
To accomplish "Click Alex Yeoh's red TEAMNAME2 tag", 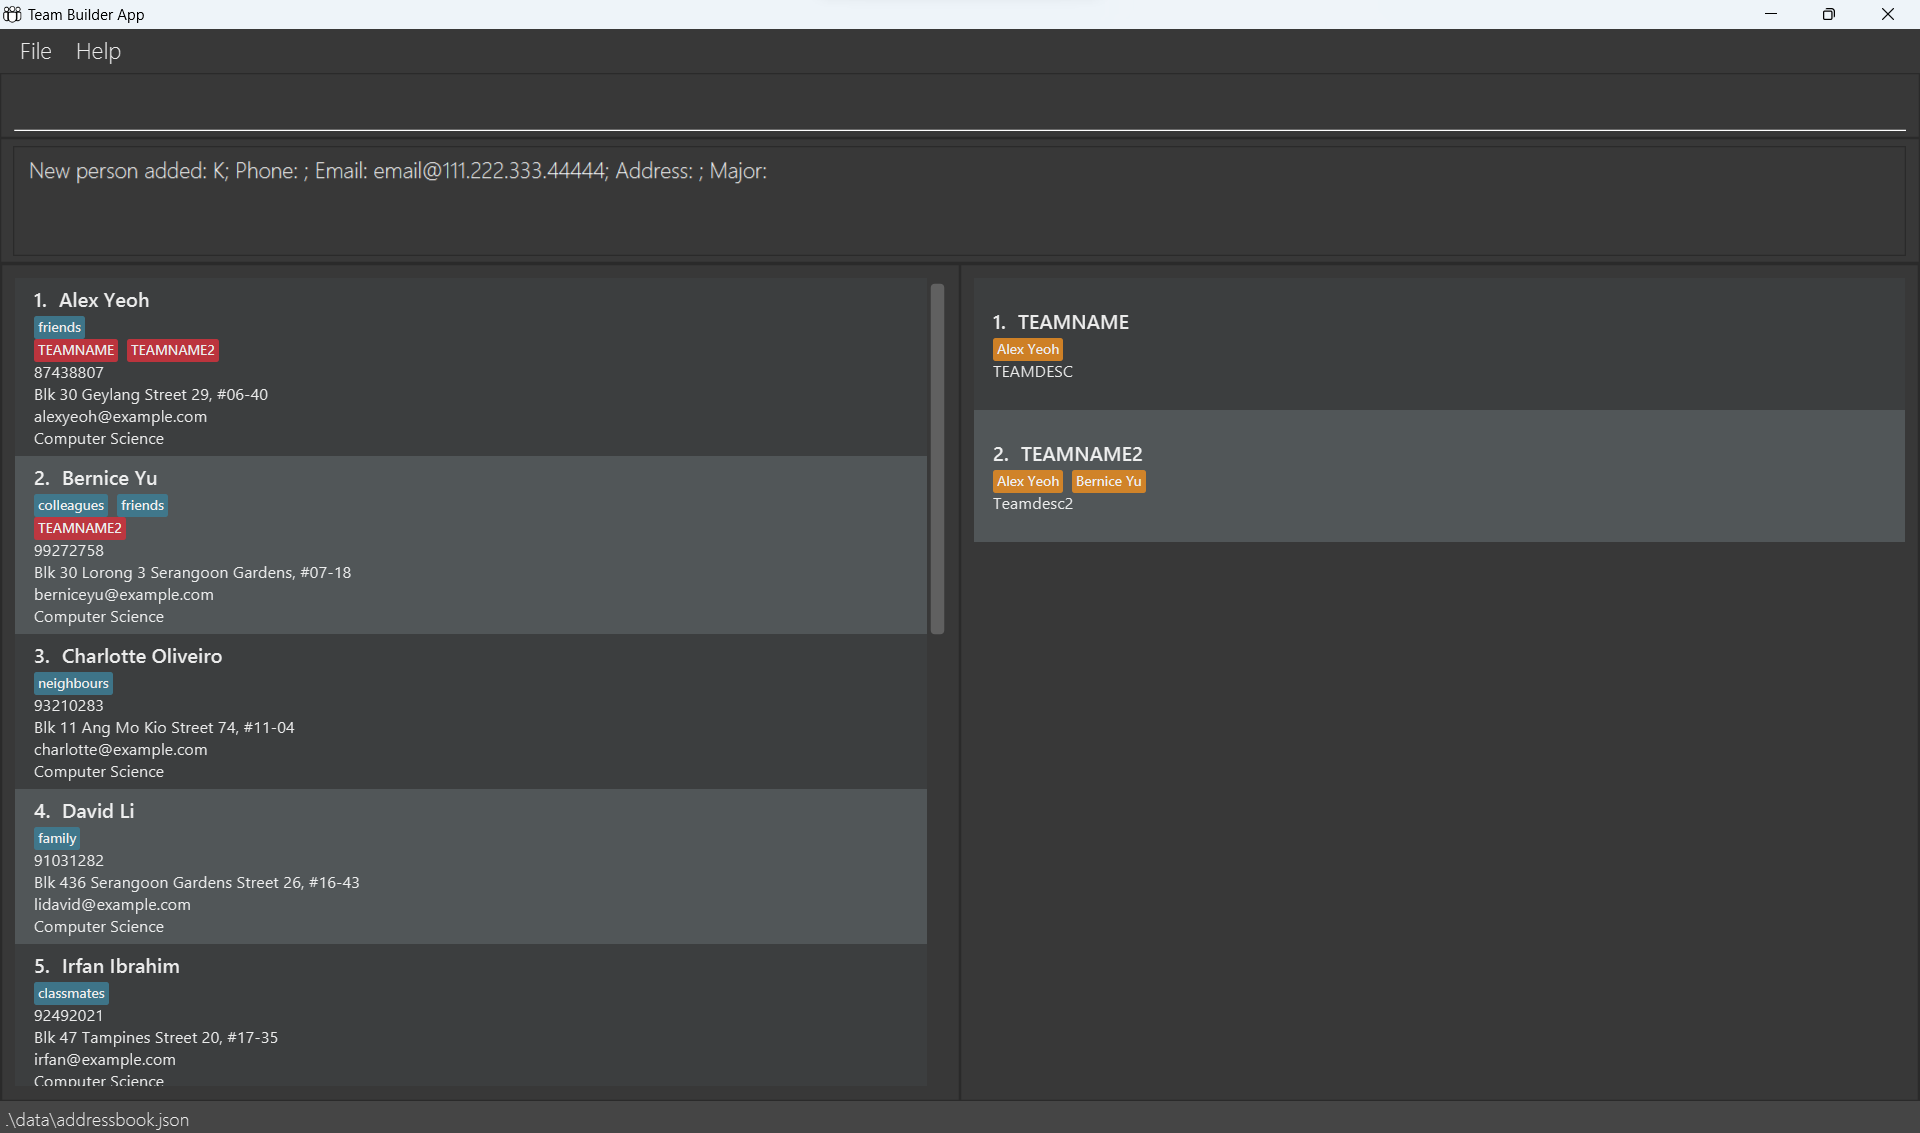I will (x=173, y=350).
